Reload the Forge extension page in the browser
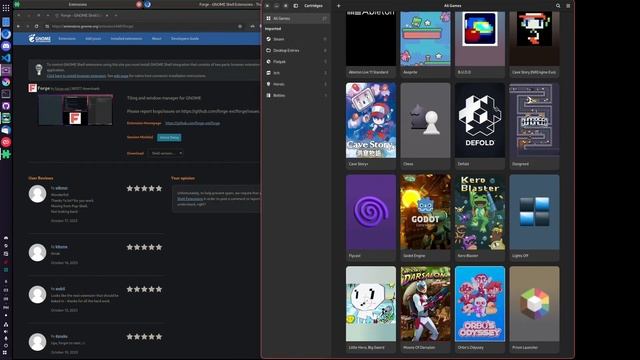The image size is (640, 360). pos(36,26)
